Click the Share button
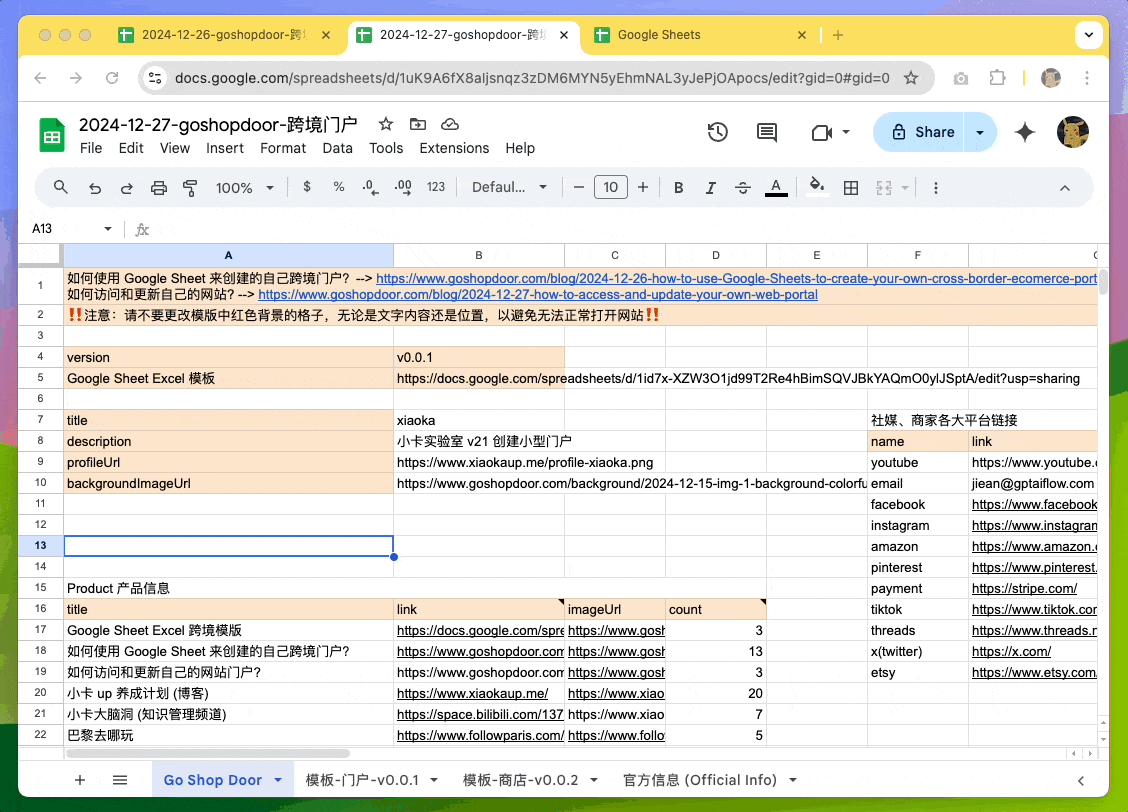Viewport: 1128px width, 812px height. click(x=922, y=132)
